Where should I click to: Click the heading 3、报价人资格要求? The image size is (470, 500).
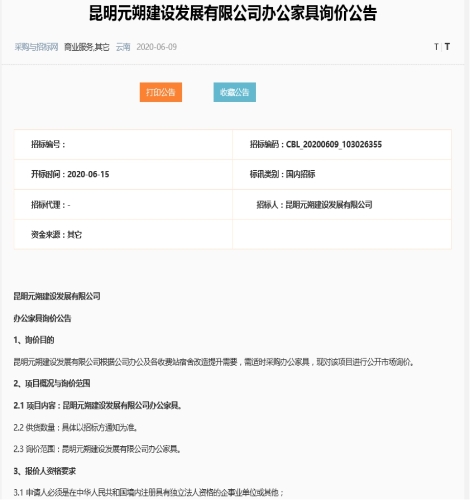(x=45, y=471)
